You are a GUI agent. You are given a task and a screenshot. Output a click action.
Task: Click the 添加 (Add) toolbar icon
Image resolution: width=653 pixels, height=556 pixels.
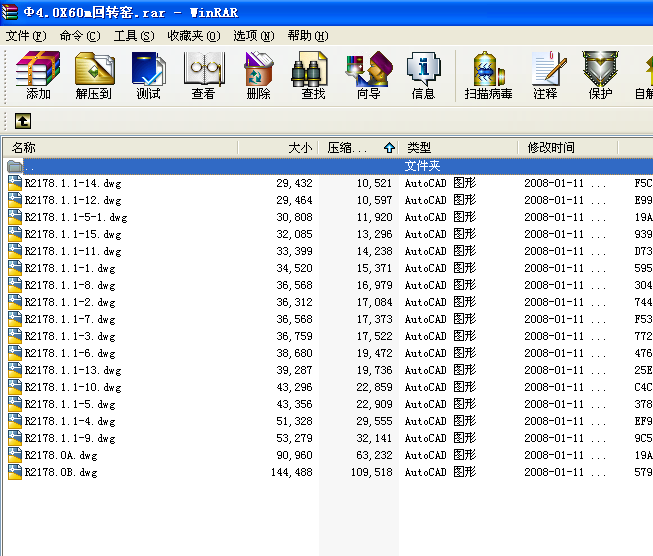tap(38, 75)
